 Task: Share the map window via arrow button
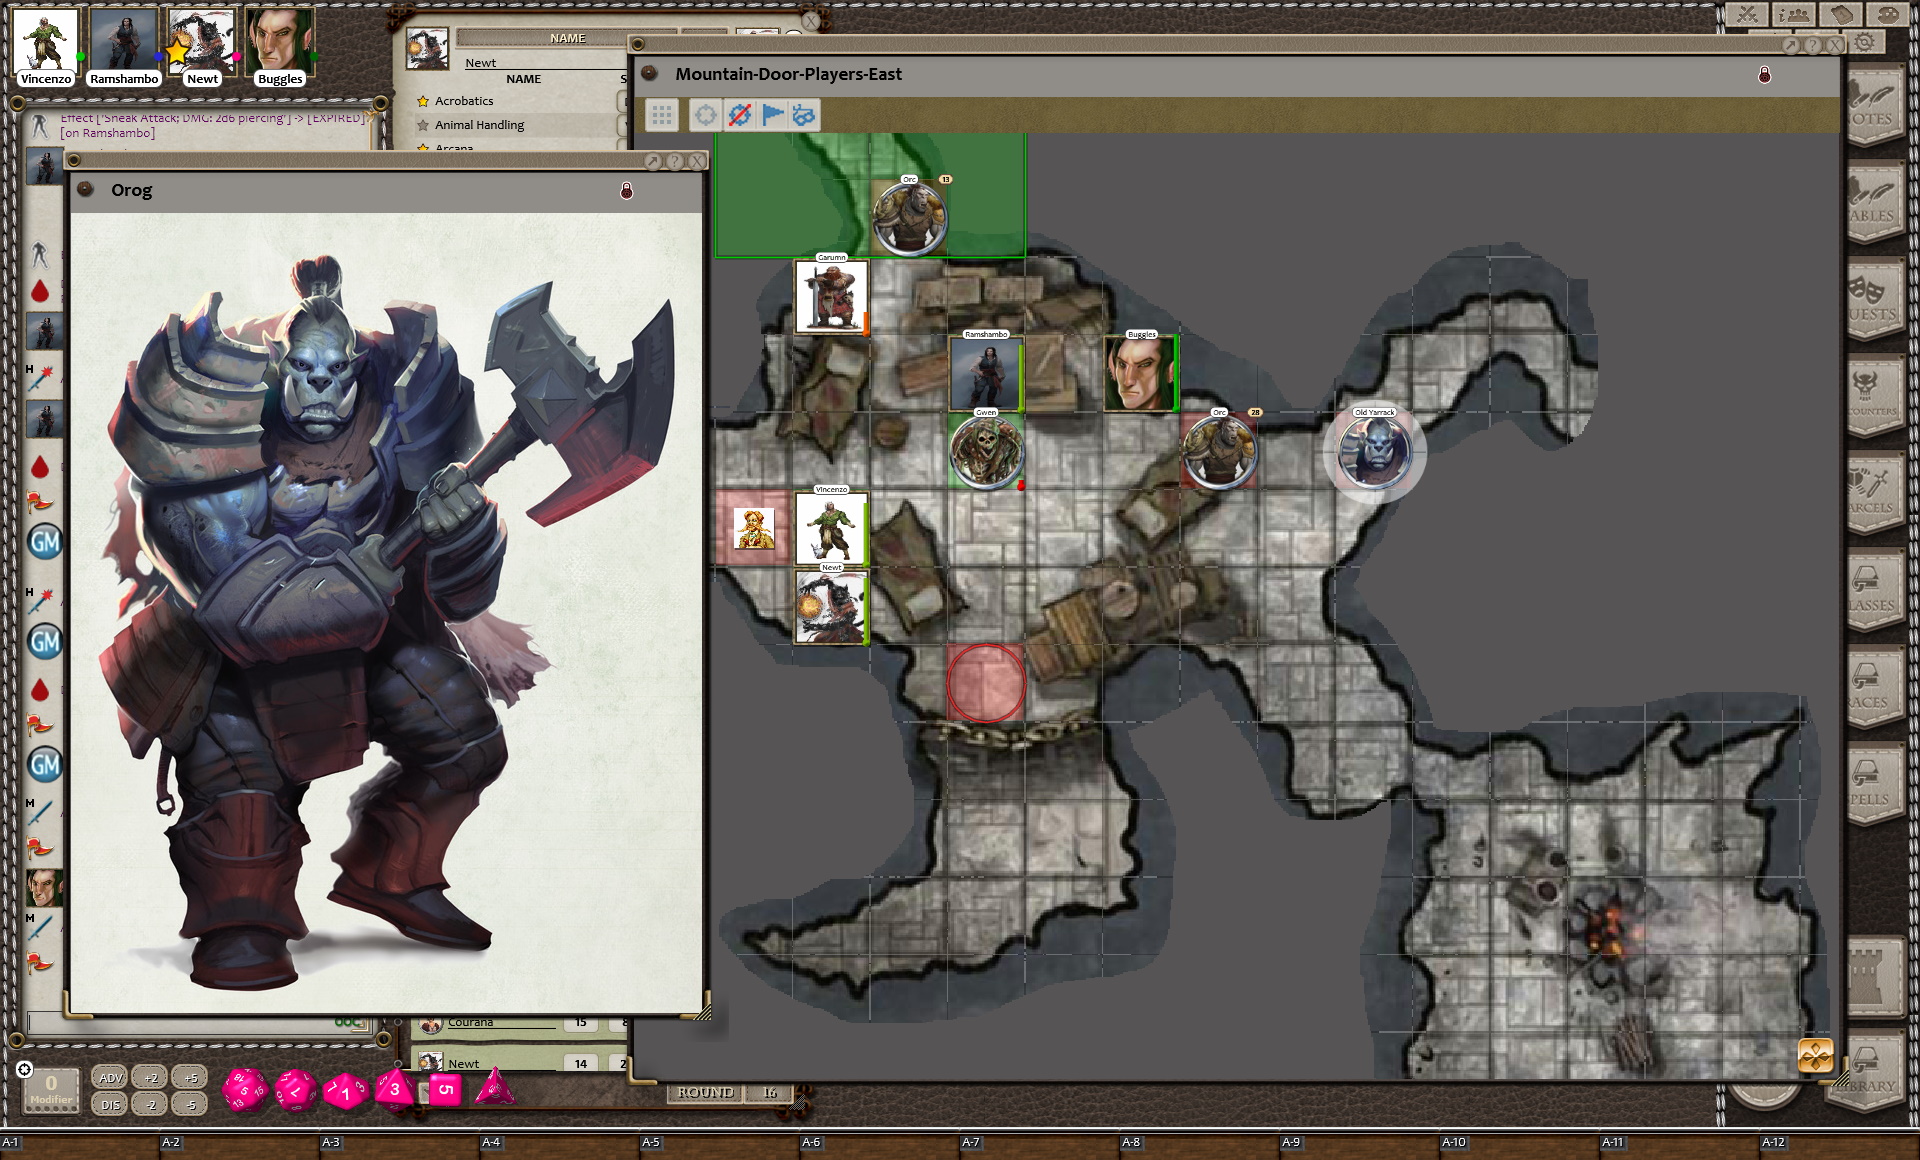(1791, 45)
